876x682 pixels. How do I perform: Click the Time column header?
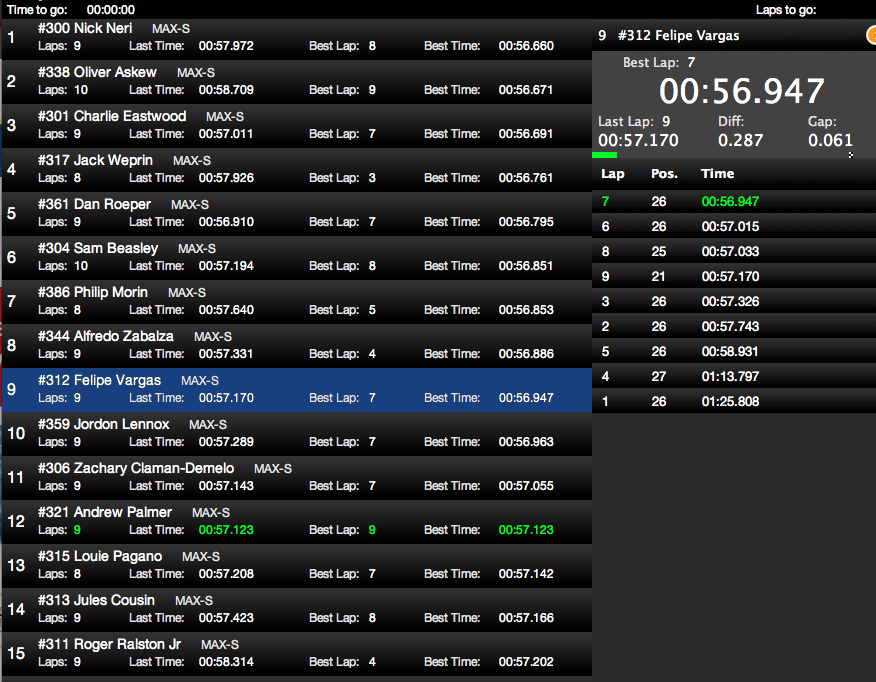(x=717, y=174)
